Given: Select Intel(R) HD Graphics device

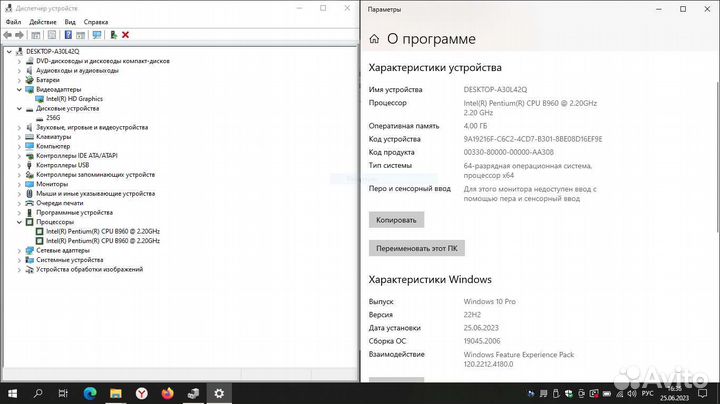Looking at the screenshot, I should [74, 99].
